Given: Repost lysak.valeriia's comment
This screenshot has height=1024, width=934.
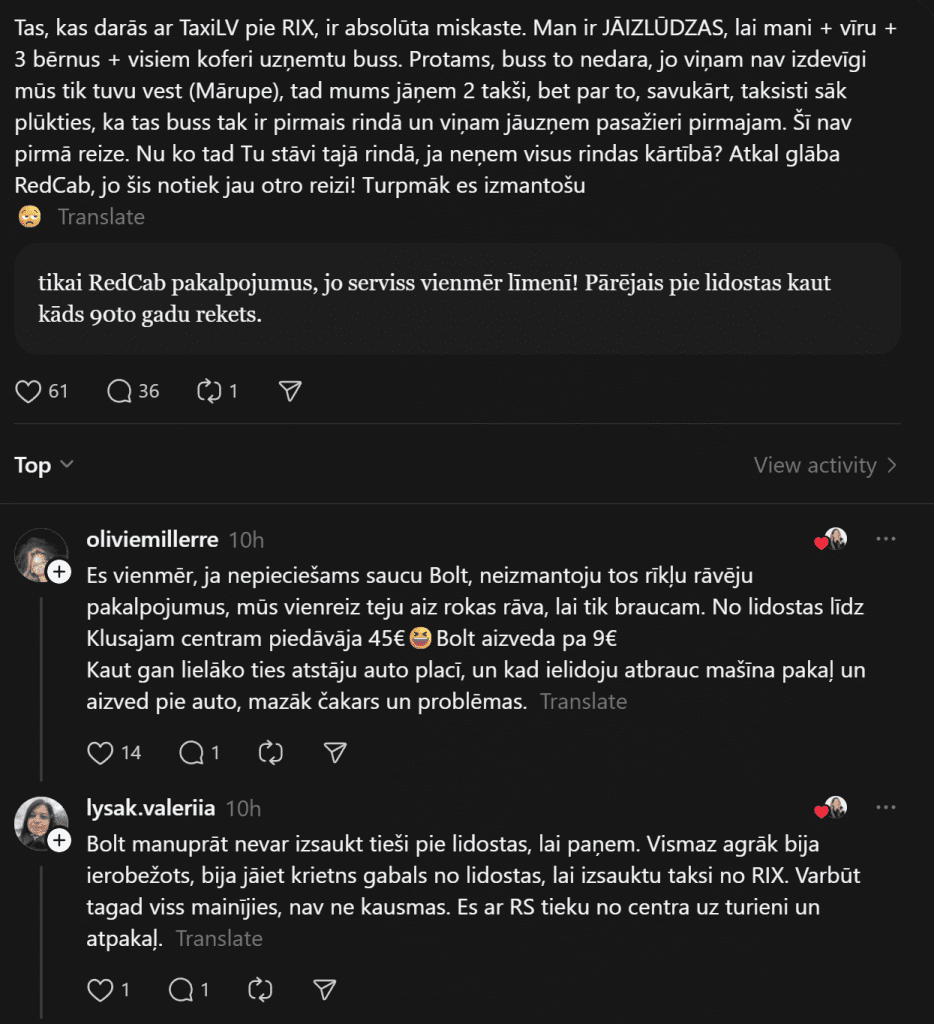Looking at the screenshot, I should 259,990.
